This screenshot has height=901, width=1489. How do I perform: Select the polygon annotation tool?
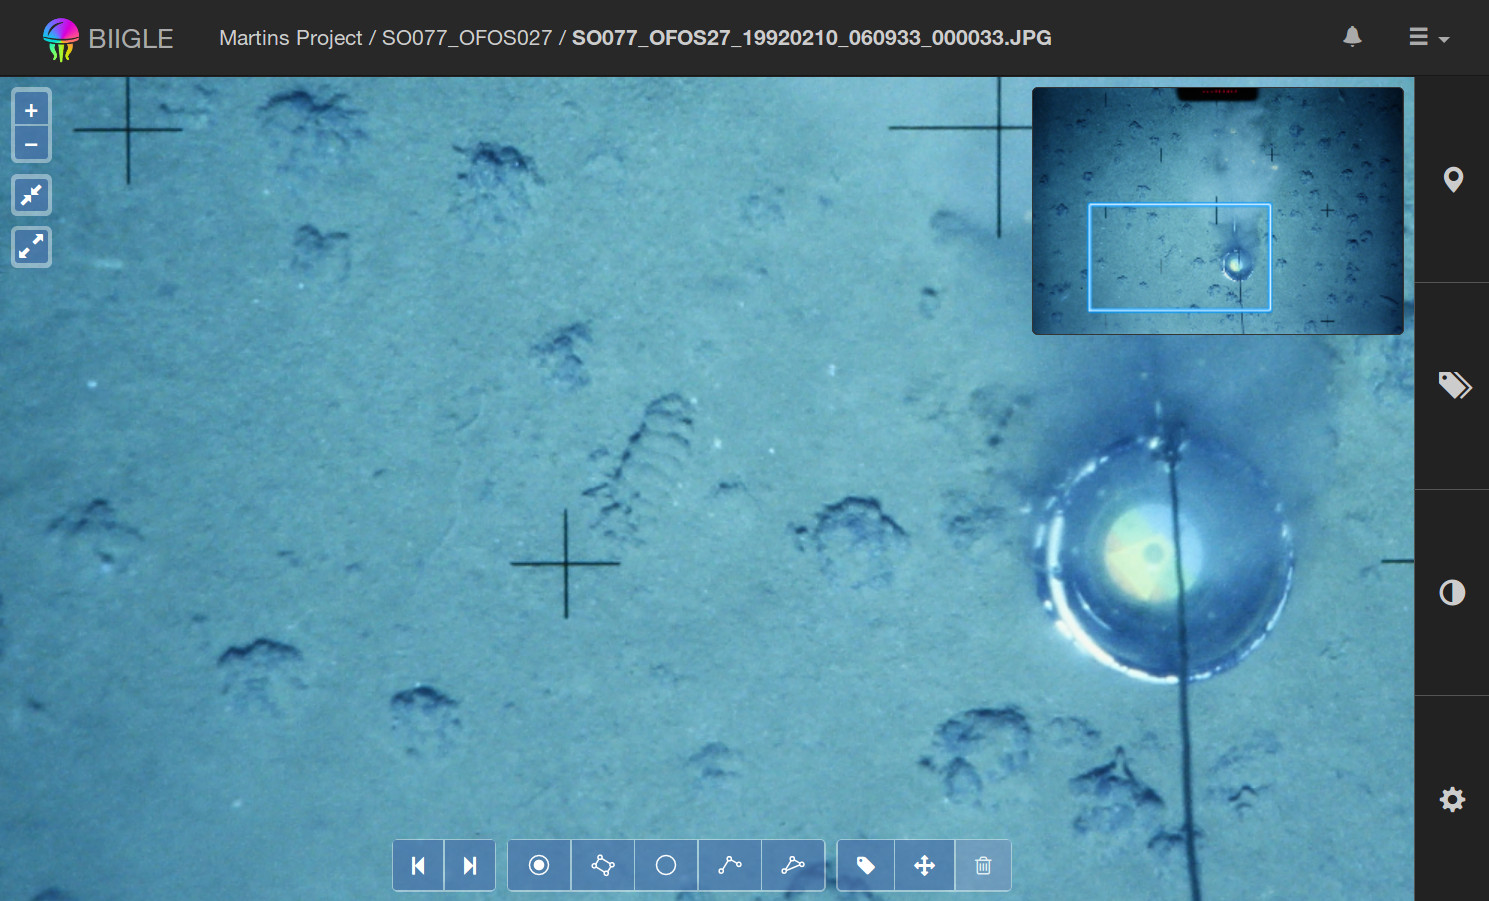click(x=602, y=865)
